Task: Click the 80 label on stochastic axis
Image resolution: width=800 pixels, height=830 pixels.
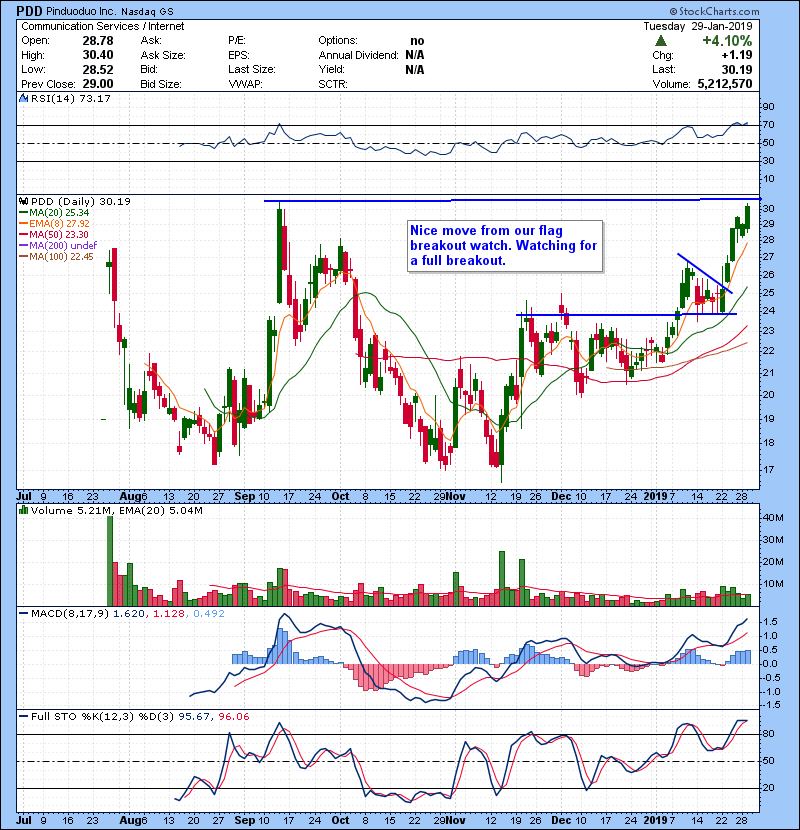Action: click(x=768, y=734)
